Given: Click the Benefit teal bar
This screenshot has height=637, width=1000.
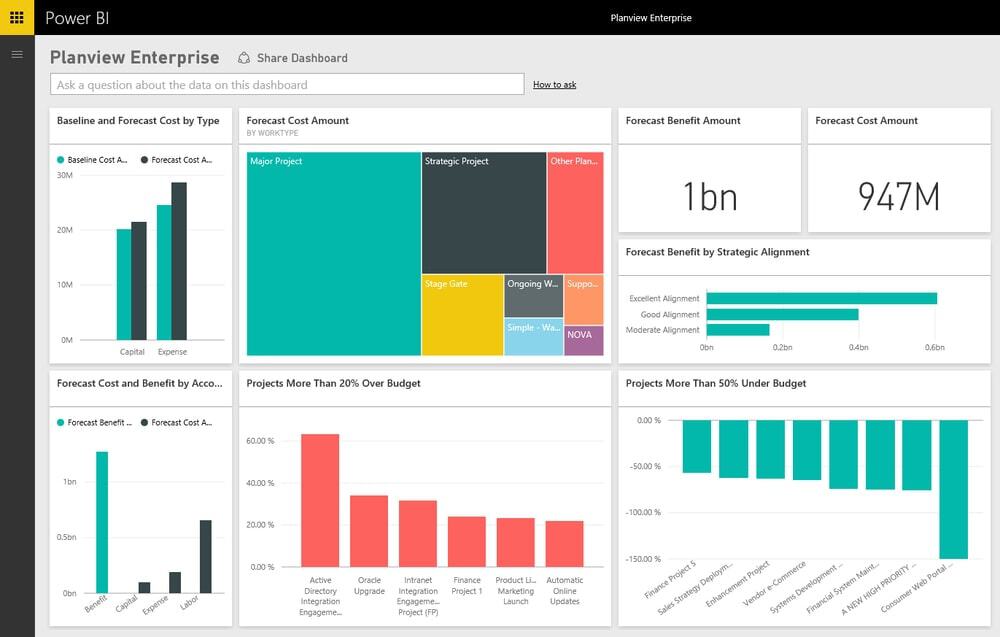Looking at the screenshot, I should click(102, 522).
